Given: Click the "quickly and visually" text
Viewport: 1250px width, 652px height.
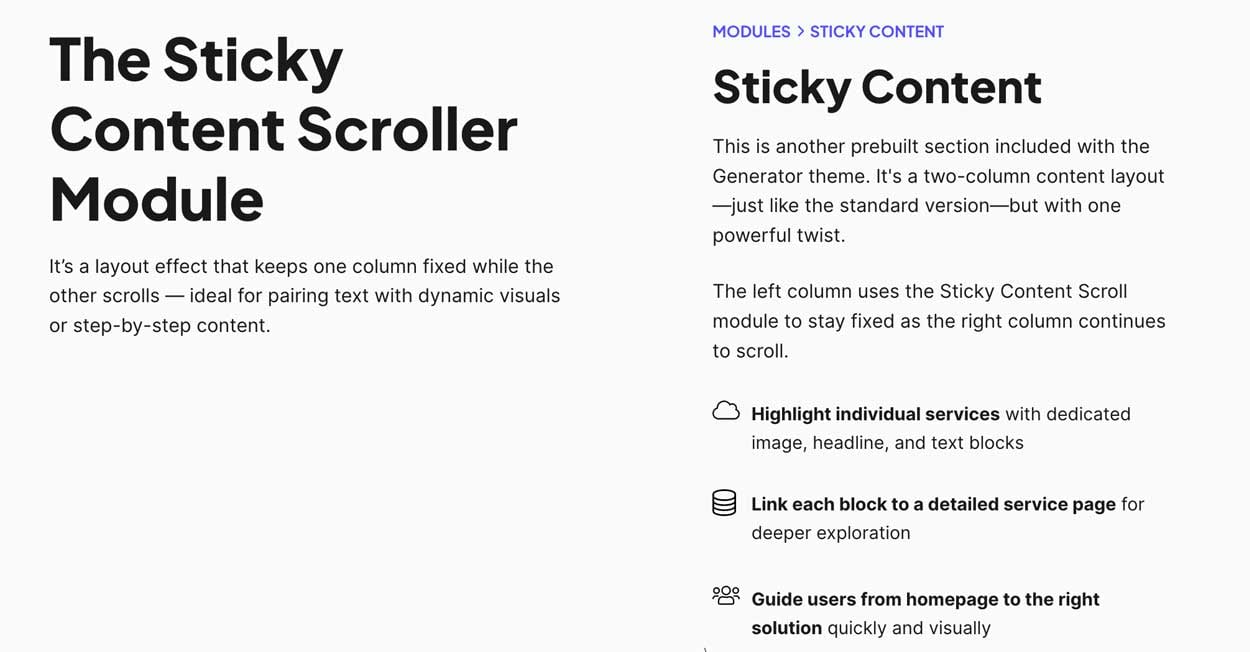Looking at the screenshot, I should click(x=908, y=628).
